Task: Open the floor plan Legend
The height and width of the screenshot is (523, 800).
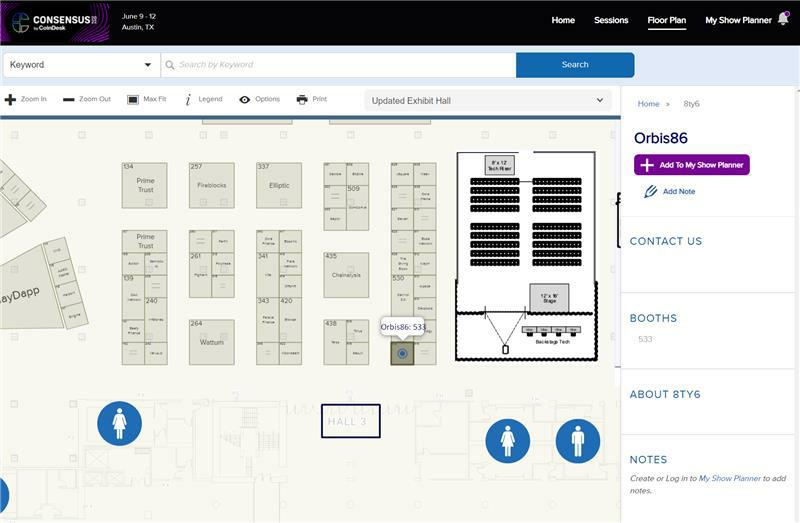Action: [204, 99]
